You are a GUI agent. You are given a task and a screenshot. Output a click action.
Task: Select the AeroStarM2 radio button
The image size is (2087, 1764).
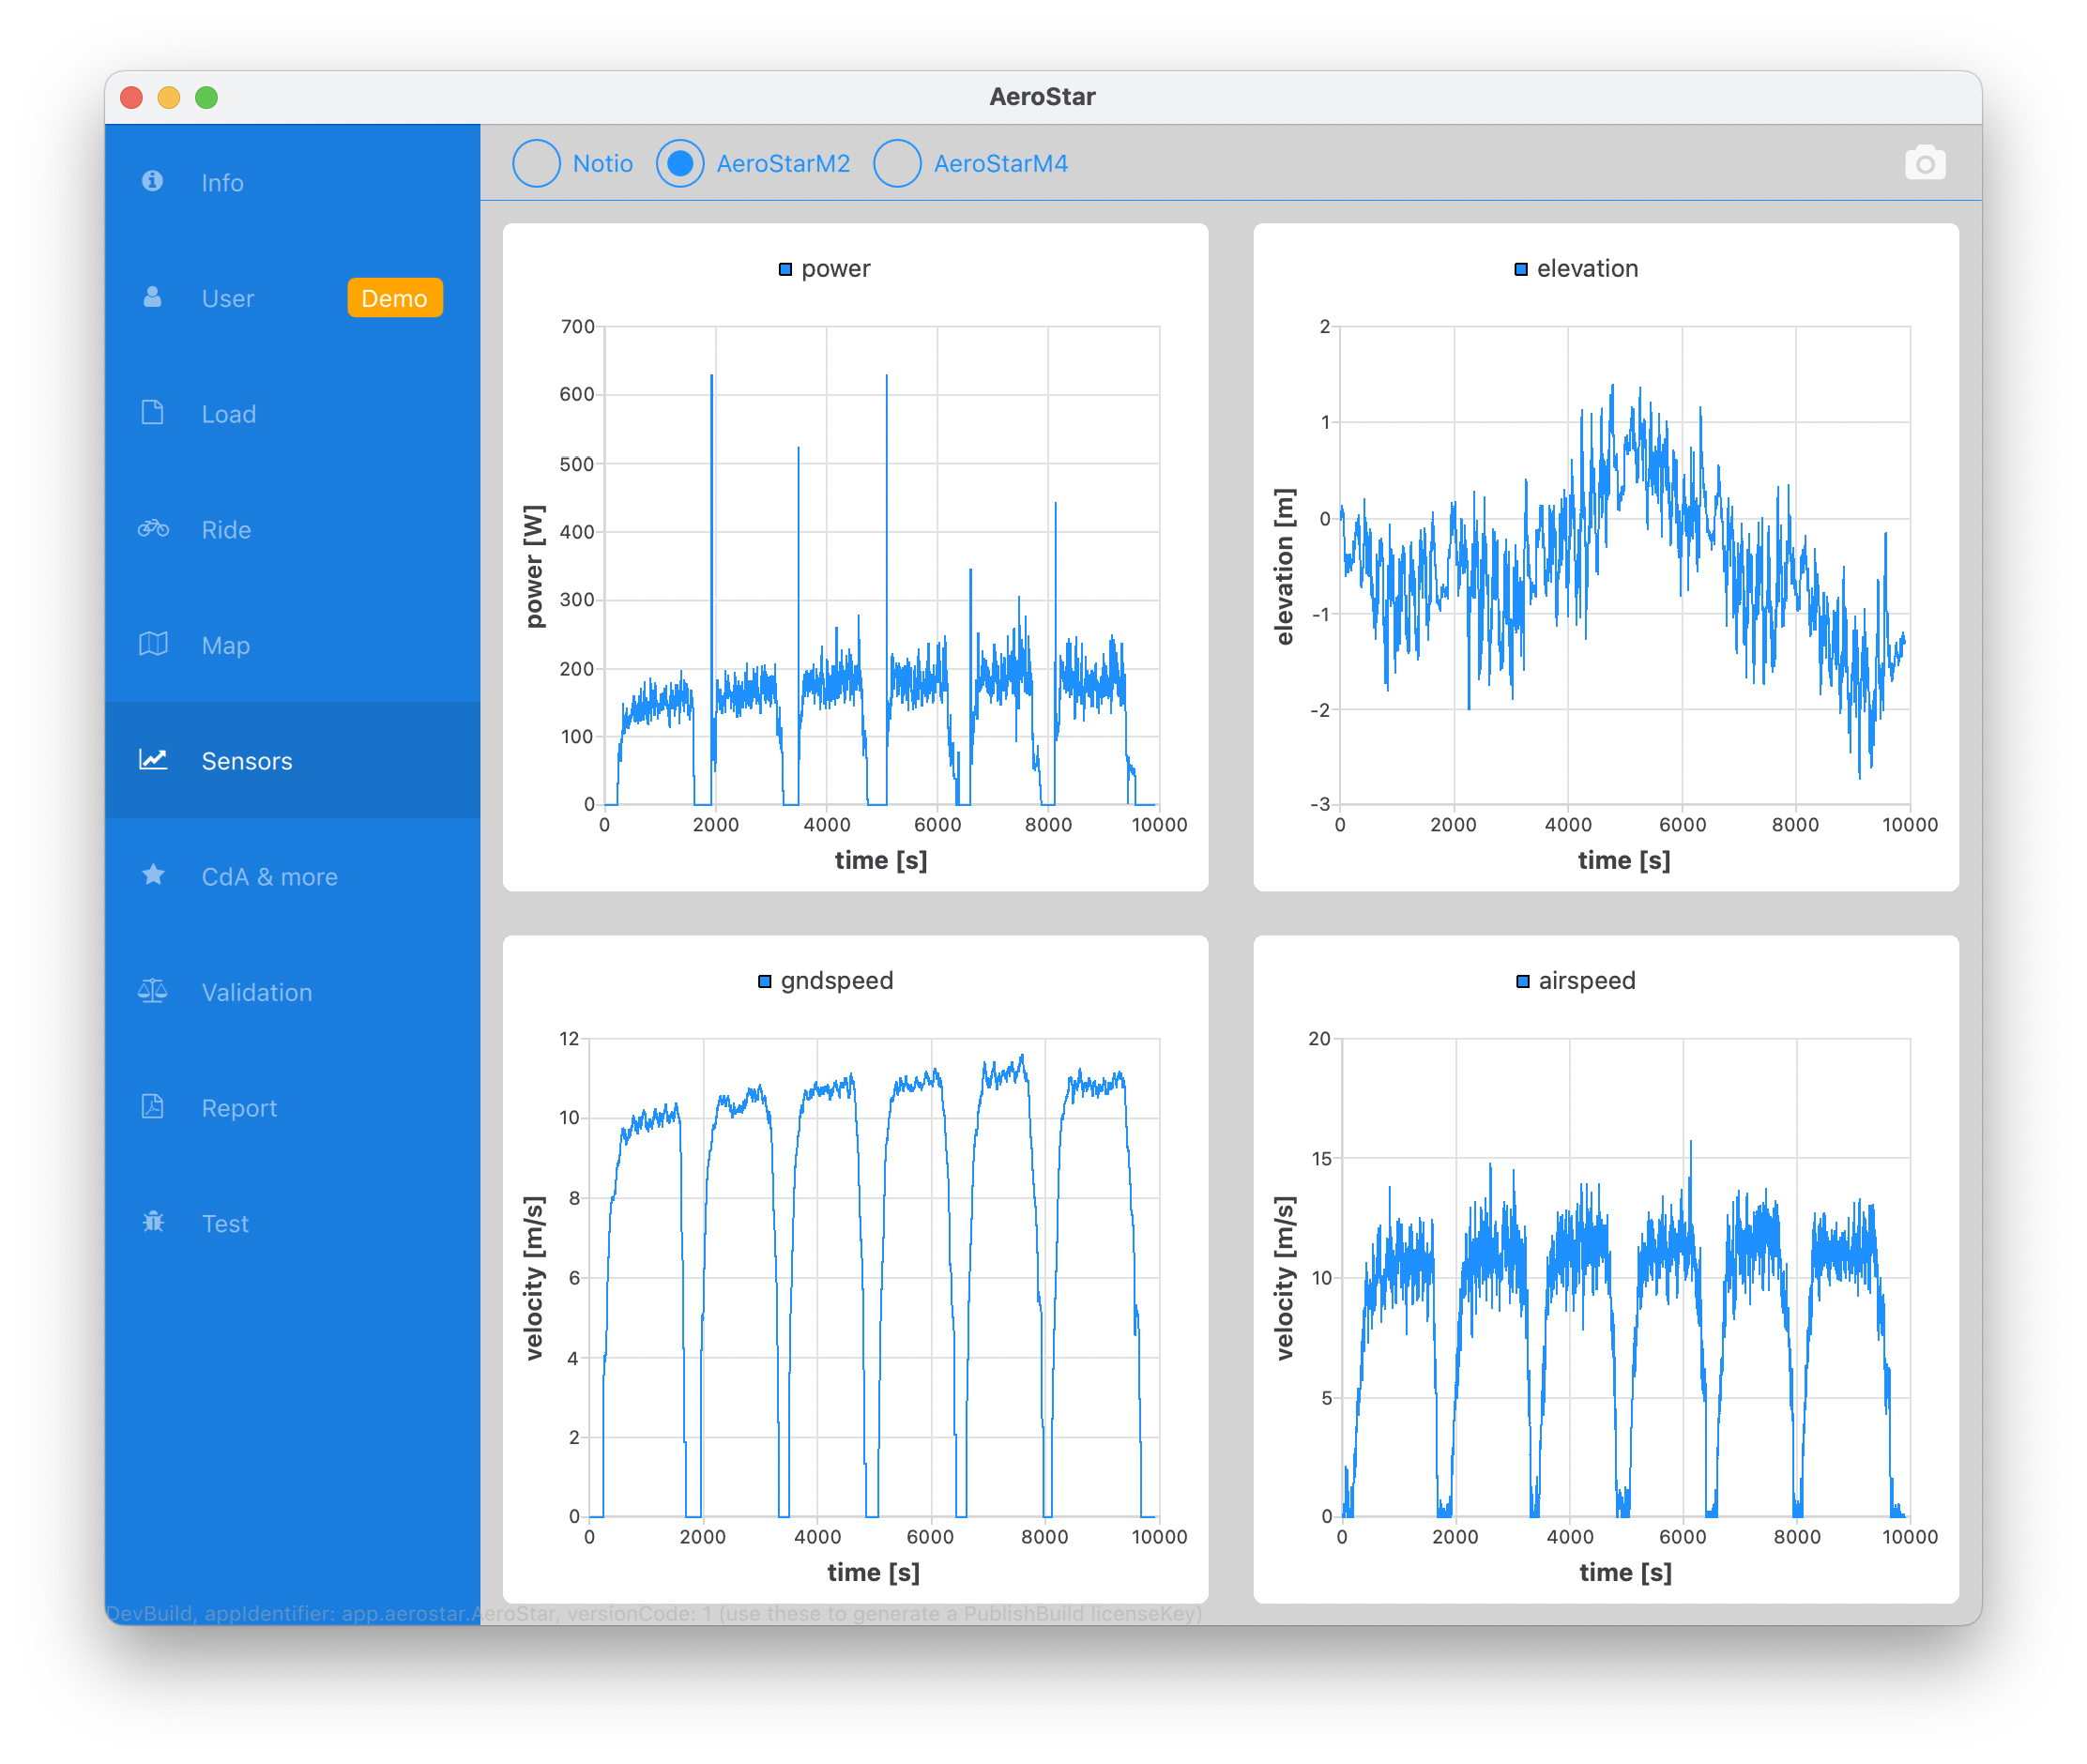(x=680, y=163)
